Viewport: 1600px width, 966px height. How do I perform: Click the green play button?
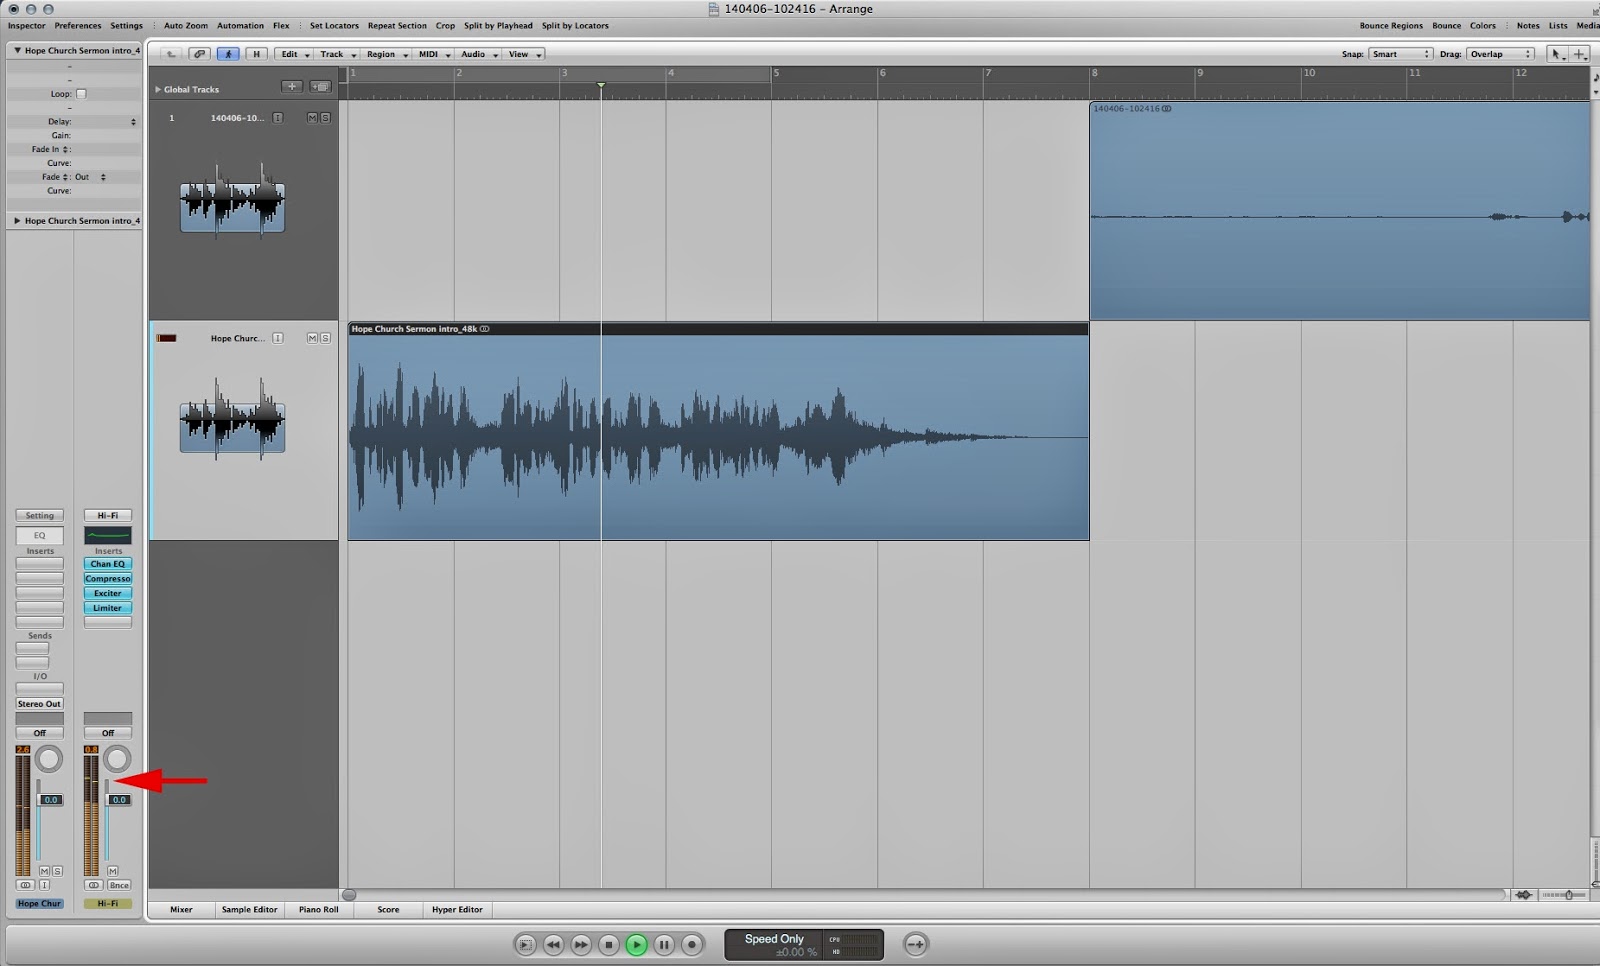click(x=636, y=944)
